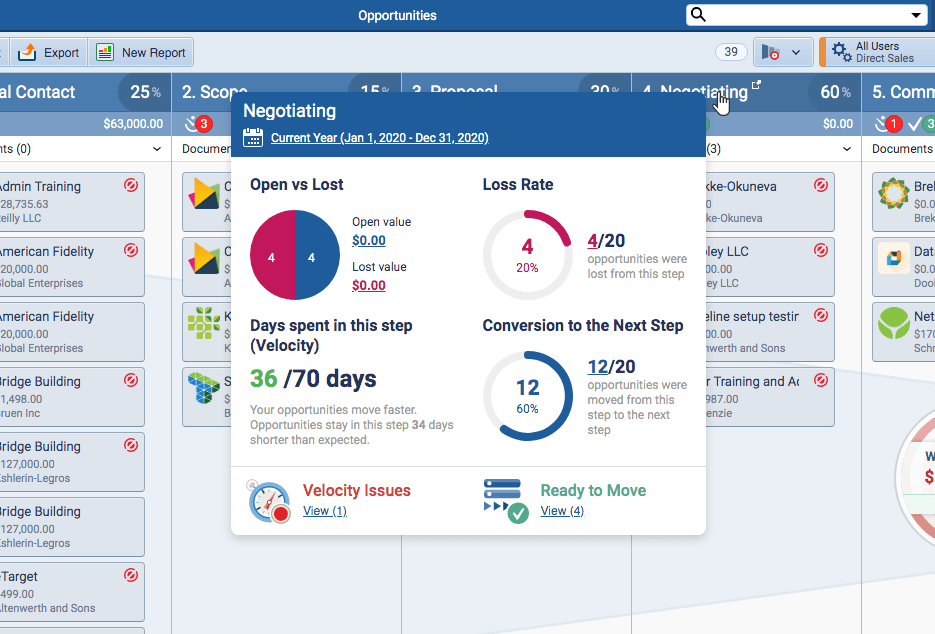Click the Commit stage red 1 badge
Viewport: 935px width, 634px height.
(893, 124)
